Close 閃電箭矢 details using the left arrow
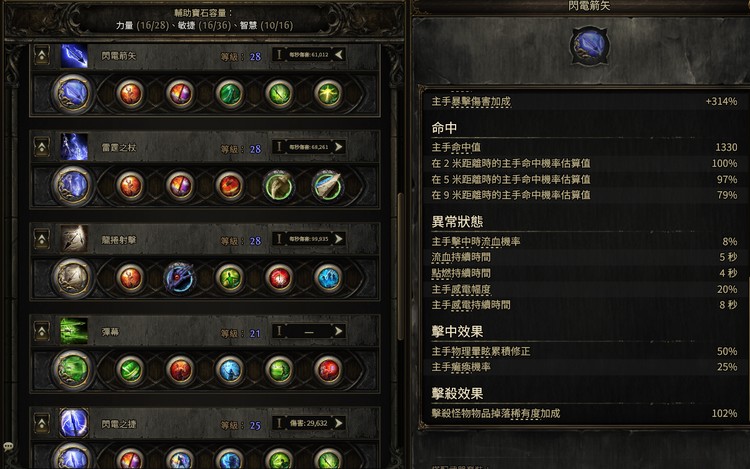Screen dimensions: 750x469 pos(339,55)
